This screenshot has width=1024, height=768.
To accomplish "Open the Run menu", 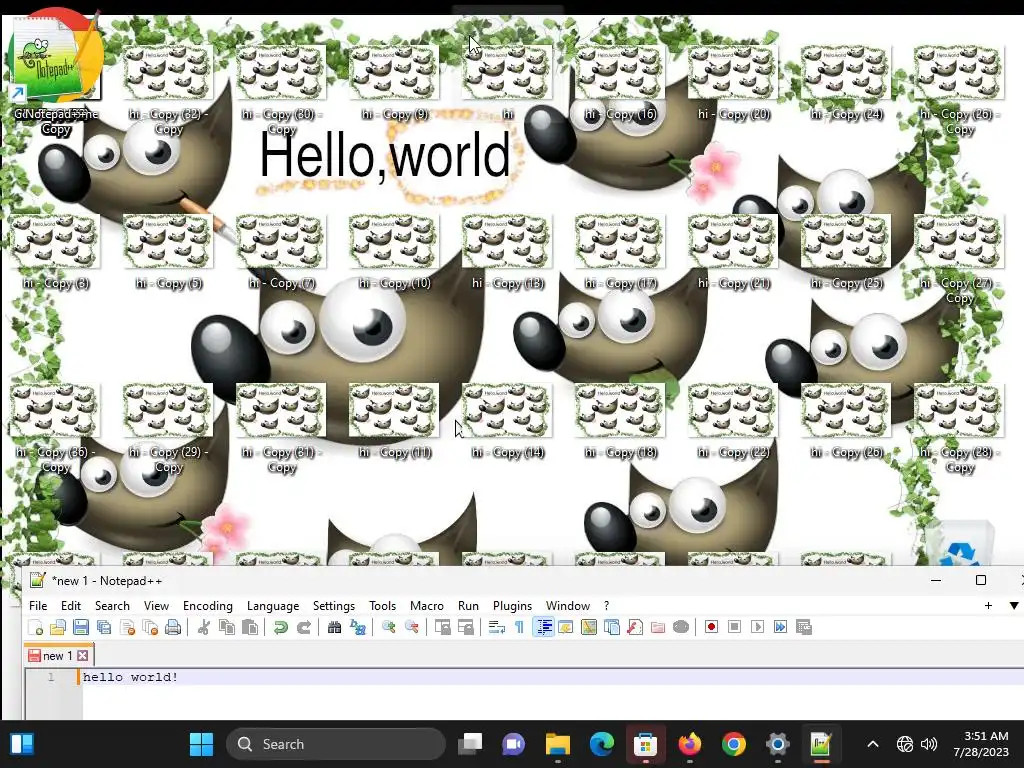I will pyautogui.click(x=468, y=606).
